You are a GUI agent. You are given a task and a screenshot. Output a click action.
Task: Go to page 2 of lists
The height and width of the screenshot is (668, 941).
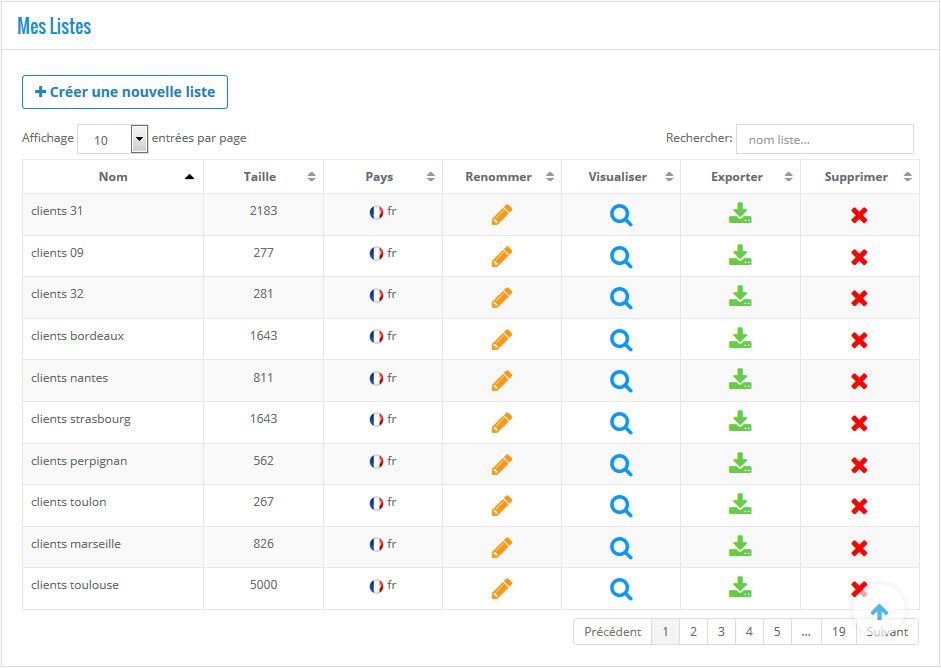point(693,631)
